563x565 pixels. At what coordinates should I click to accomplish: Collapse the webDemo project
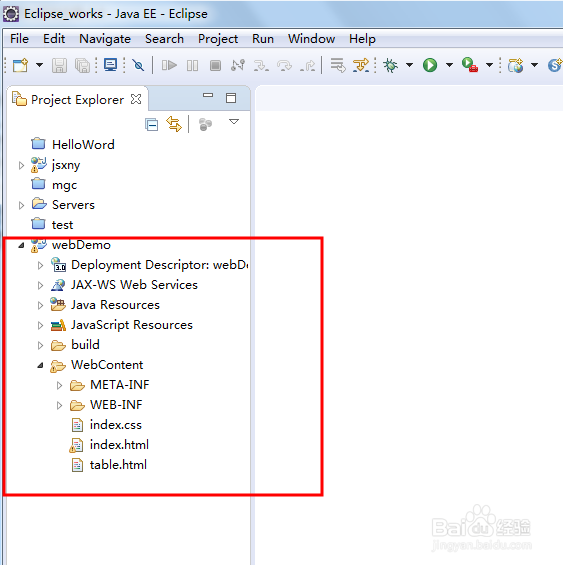click(21, 245)
